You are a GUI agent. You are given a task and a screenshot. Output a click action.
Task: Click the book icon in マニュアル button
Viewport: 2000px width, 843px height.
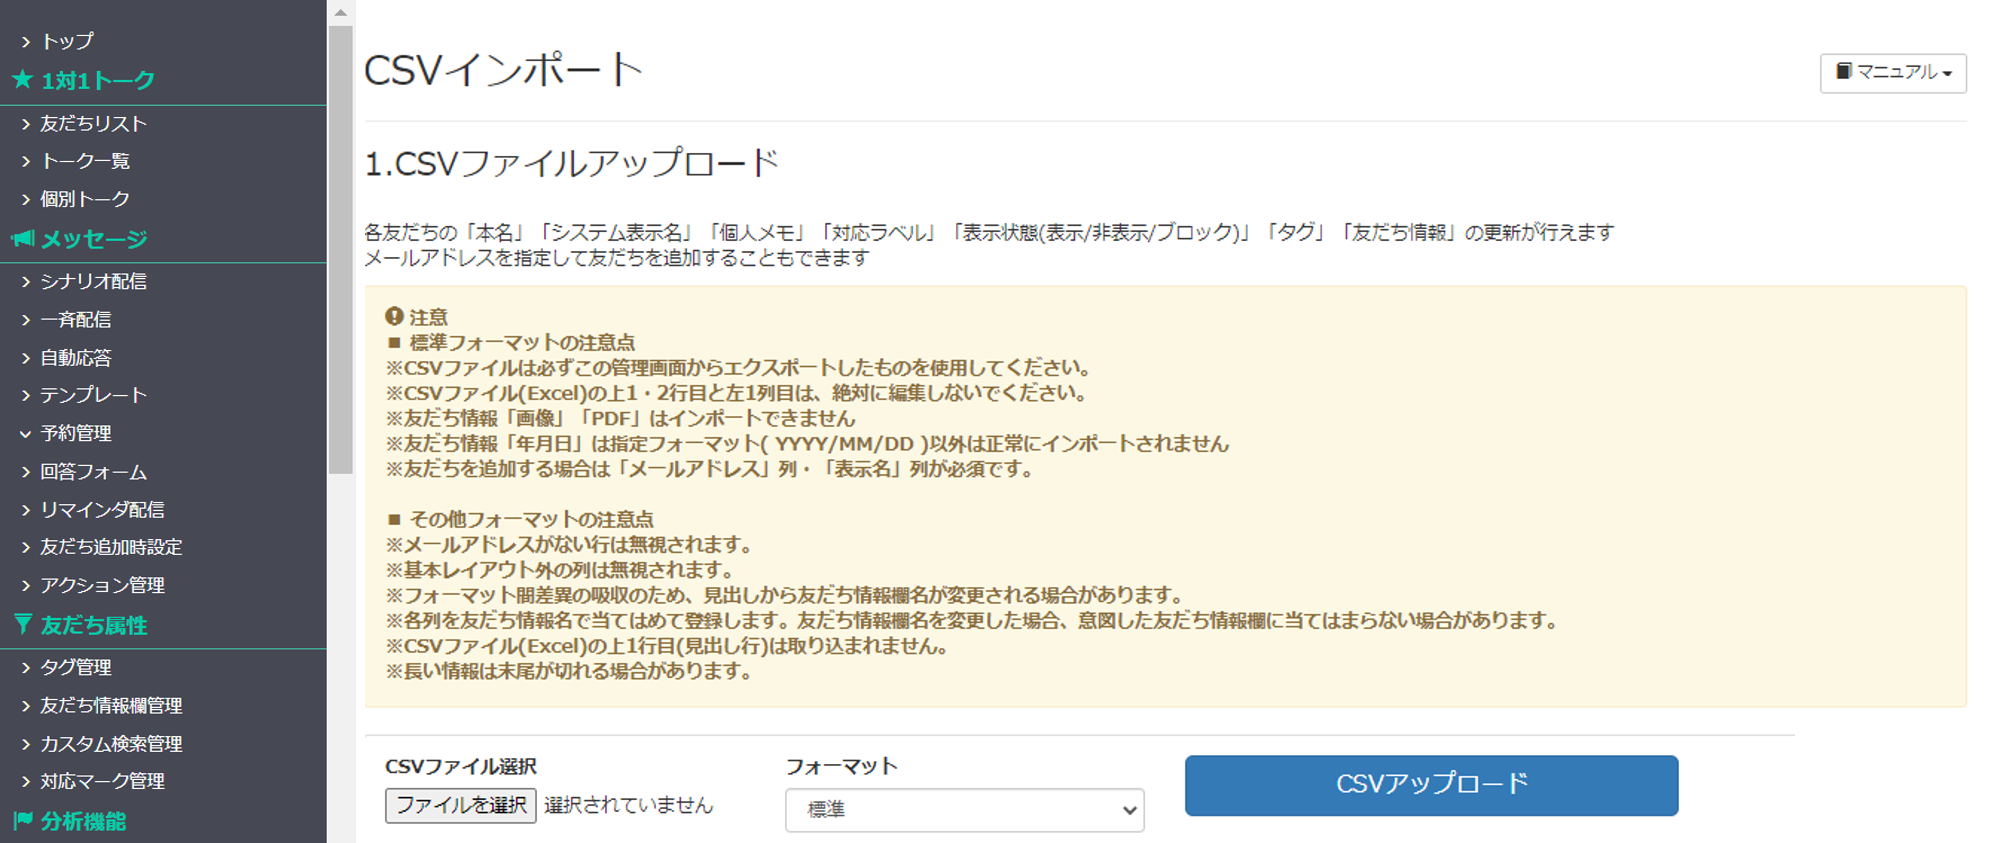click(1843, 72)
